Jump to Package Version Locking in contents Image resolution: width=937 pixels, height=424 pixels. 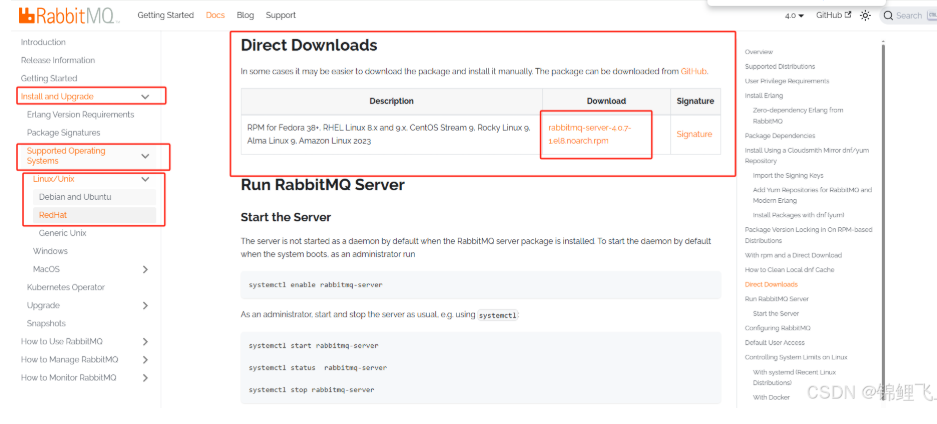809,235
